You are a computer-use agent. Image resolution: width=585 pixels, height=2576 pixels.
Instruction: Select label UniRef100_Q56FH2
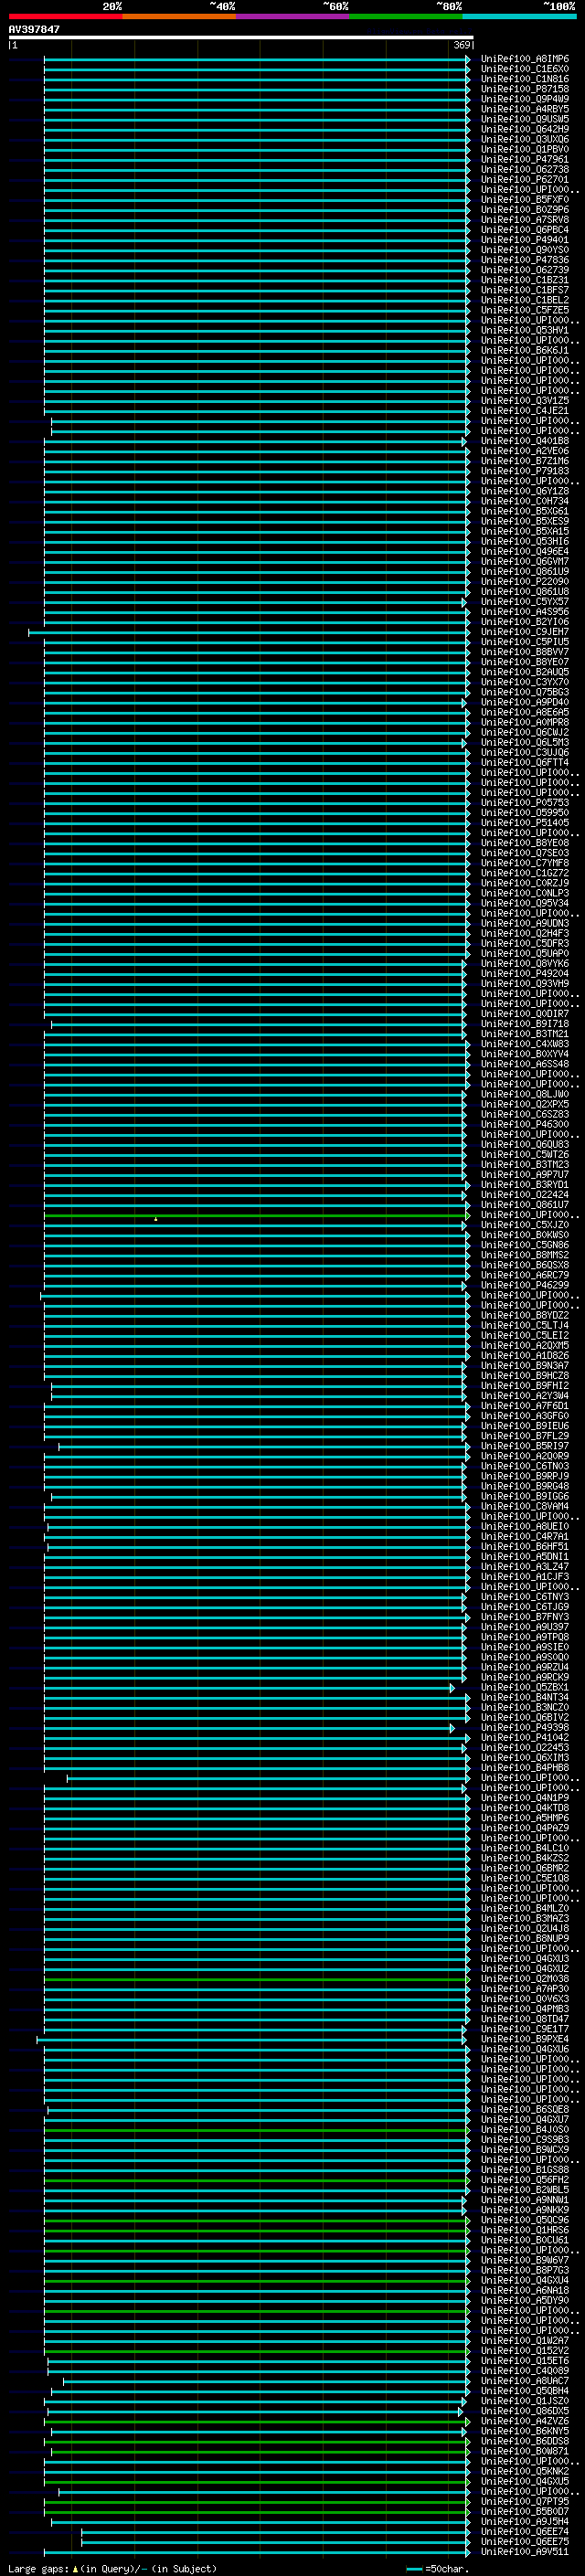tap(524, 2180)
